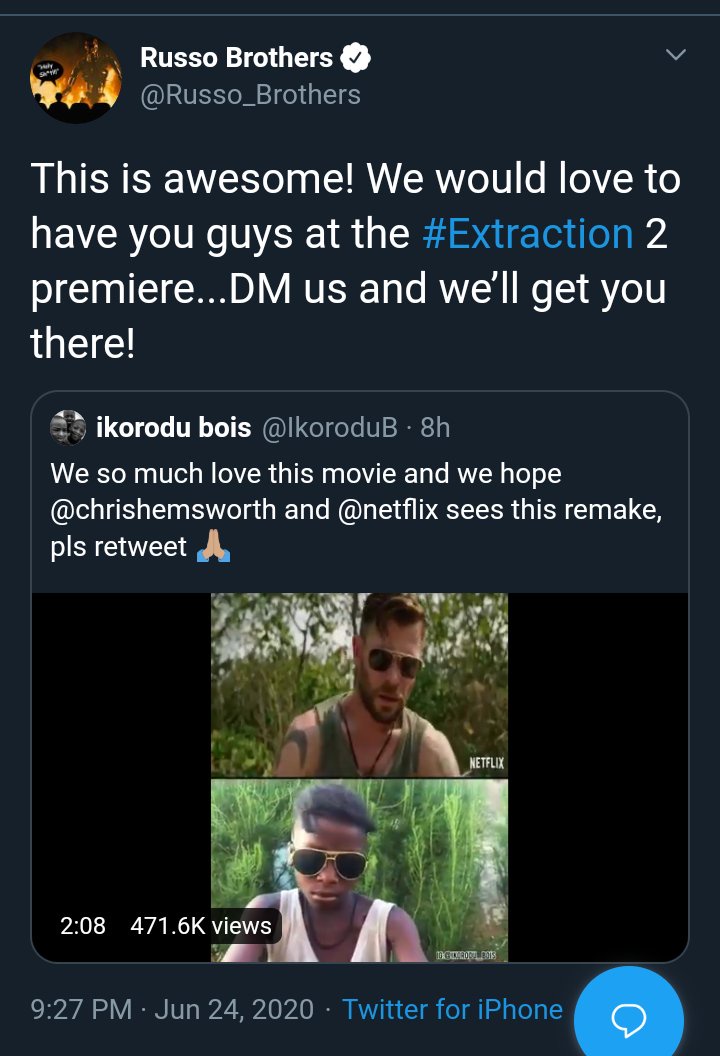
Task: Expand the tweet options chevron menu
Action: [676, 54]
